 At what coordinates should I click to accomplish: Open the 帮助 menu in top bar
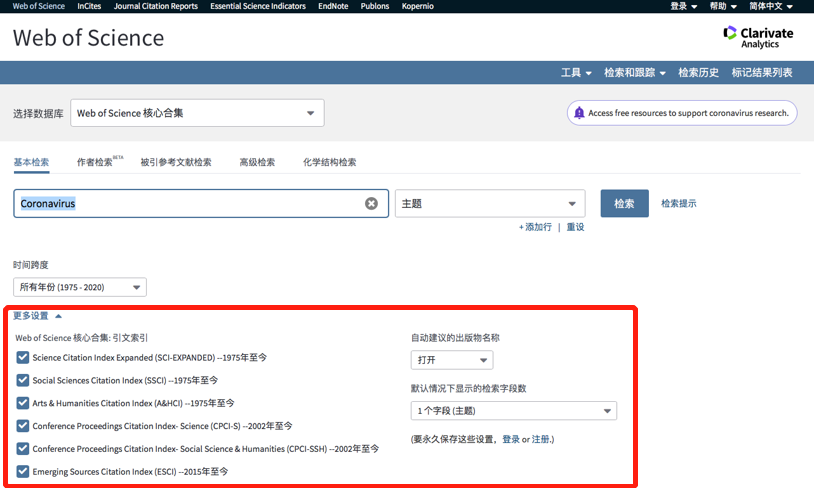[x=723, y=6]
